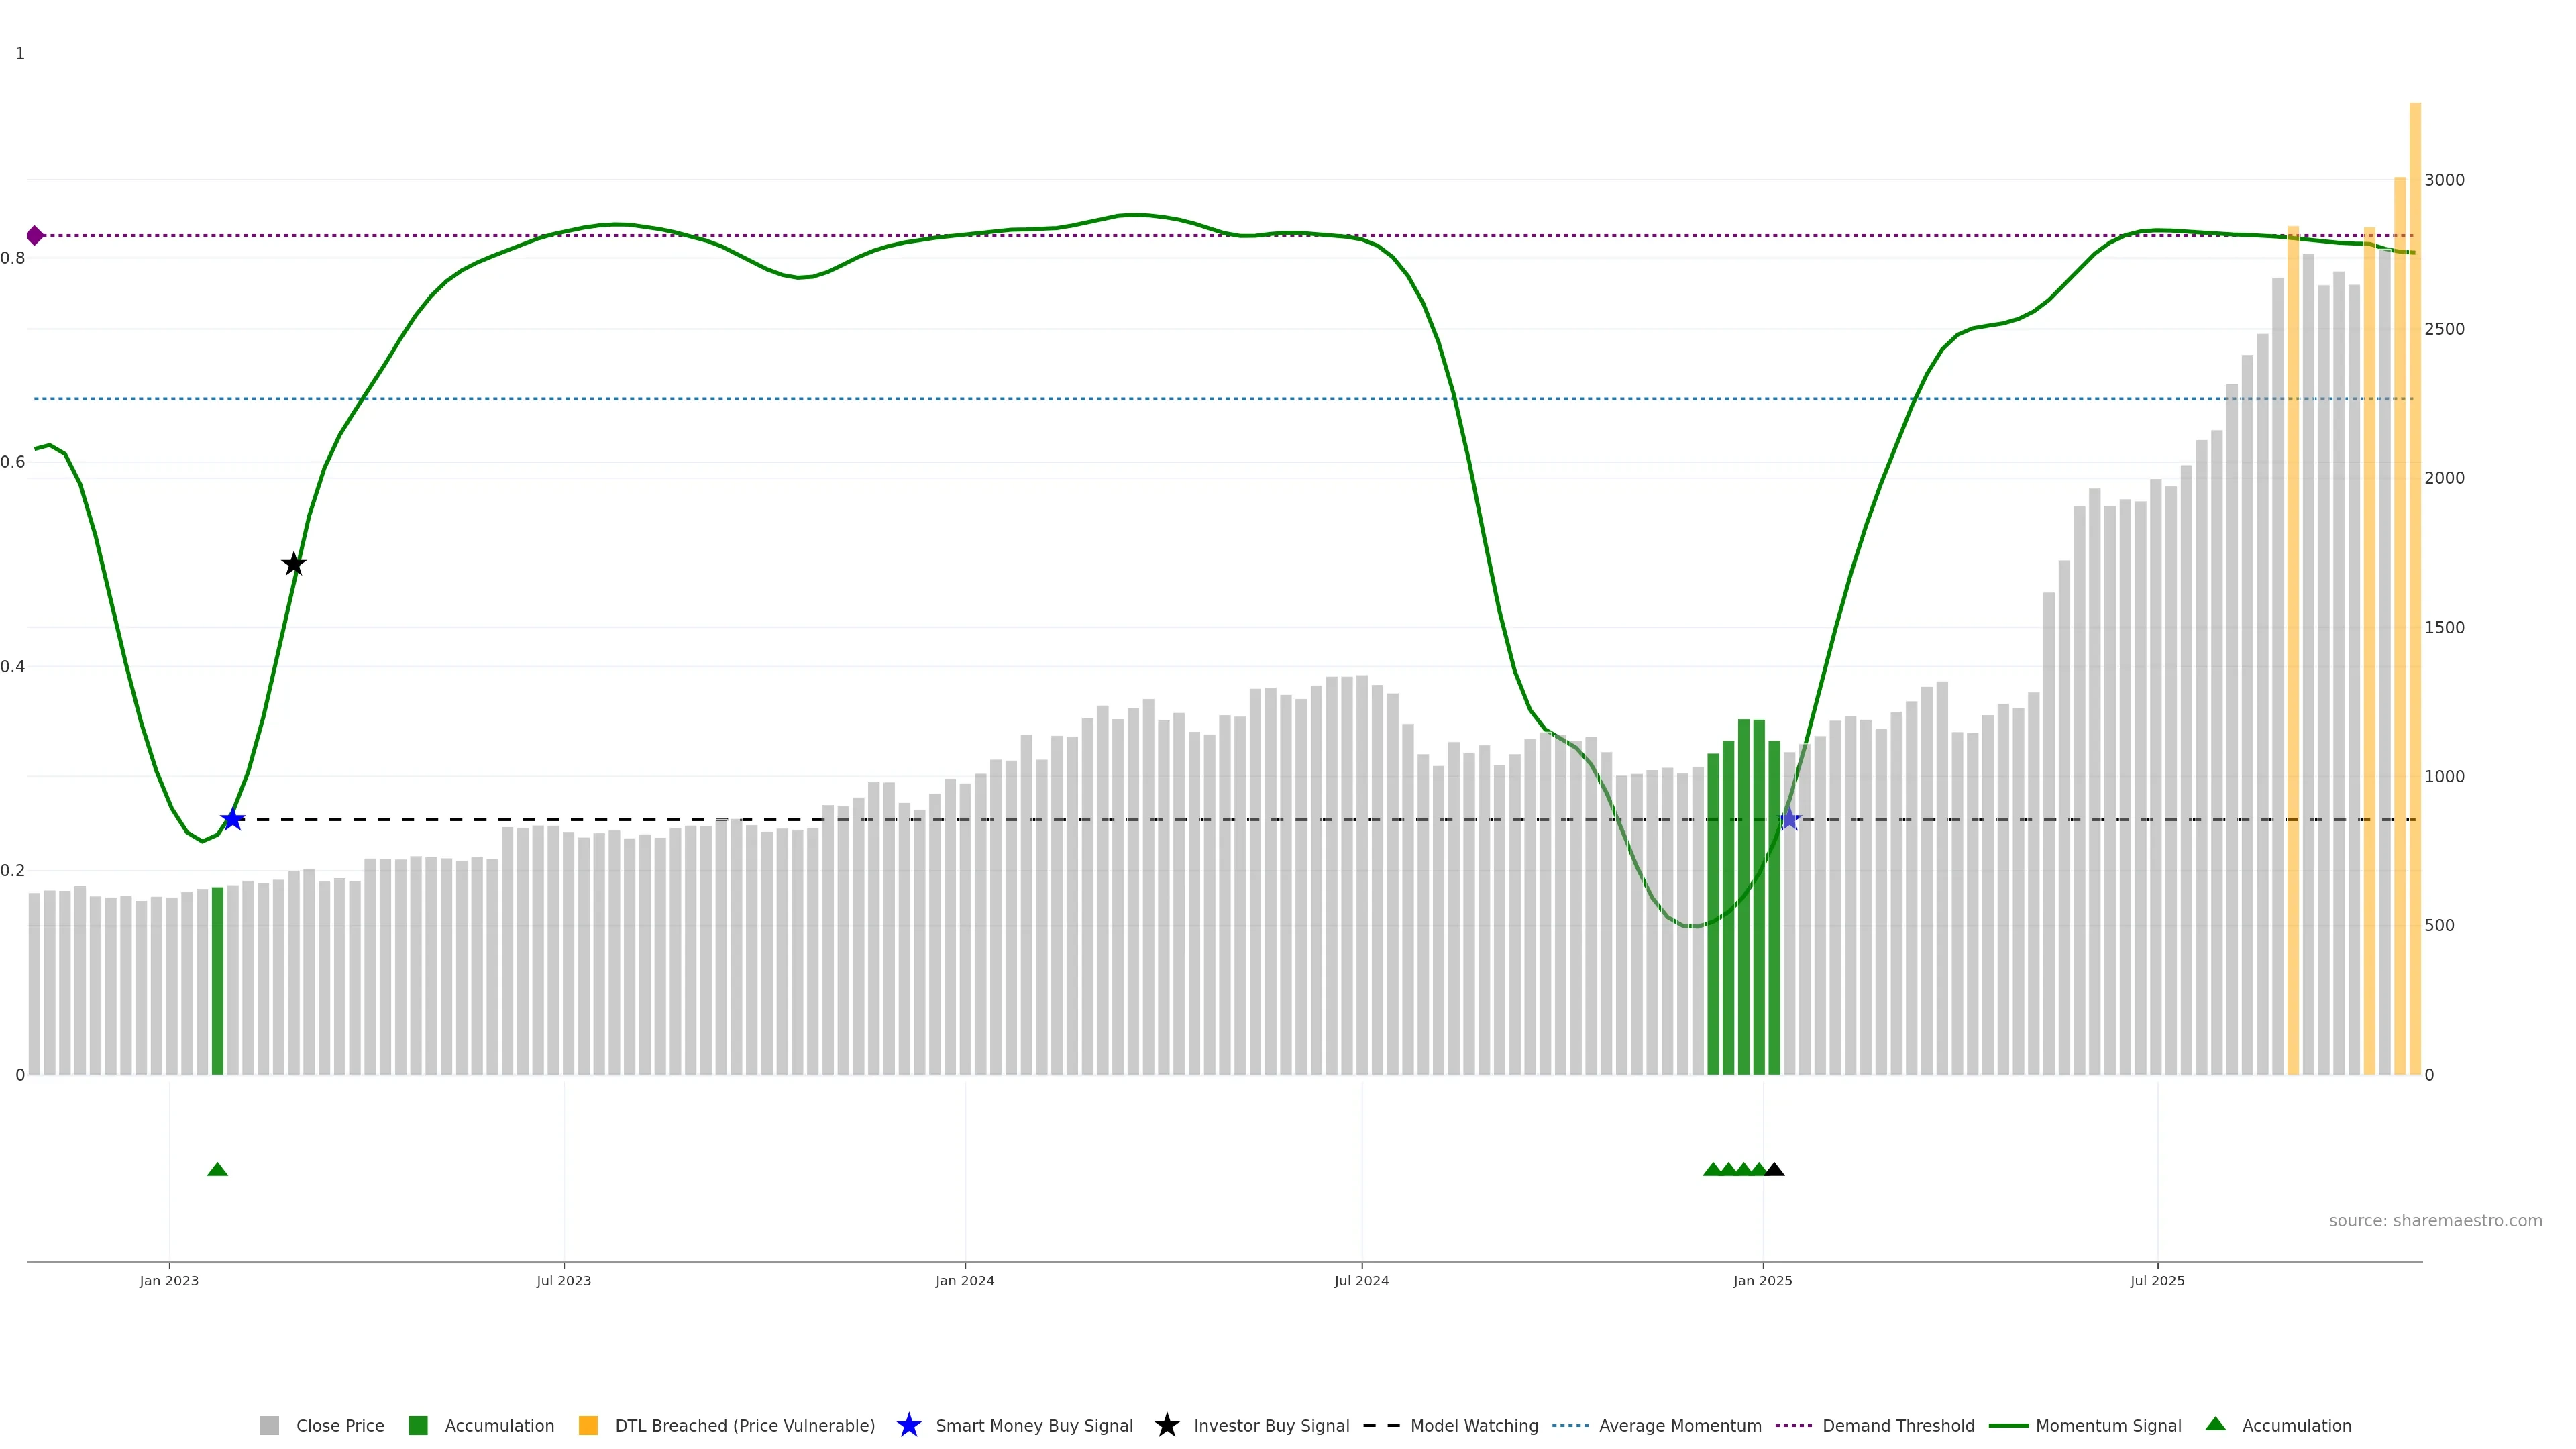The height and width of the screenshot is (1449, 2576).
Task: Click the sharemaestro.com source text
Action: (x=2435, y=1221)
